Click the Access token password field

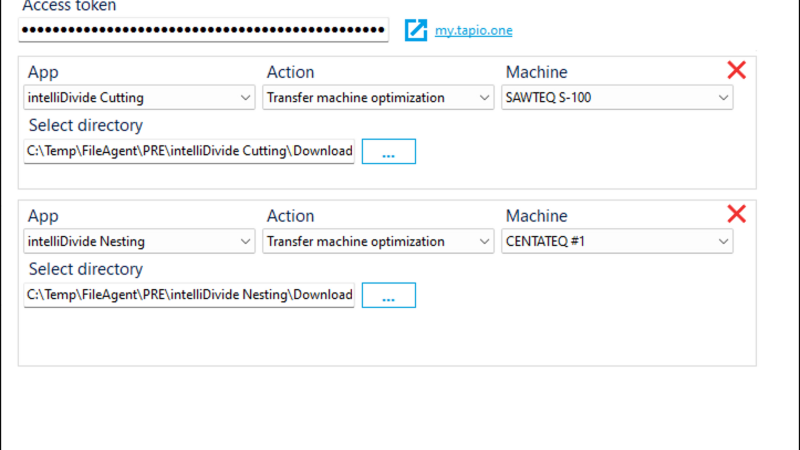coord(204,30)
